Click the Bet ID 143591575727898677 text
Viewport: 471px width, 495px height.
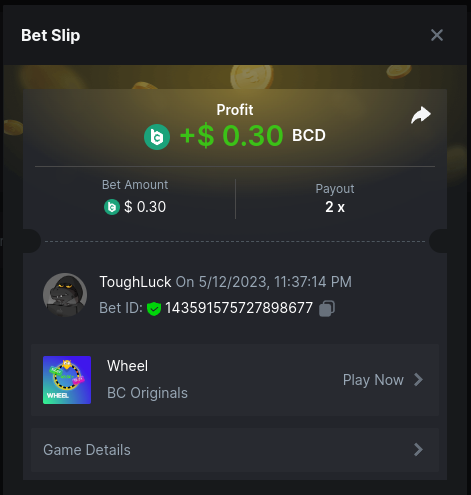tap(239, 308)
